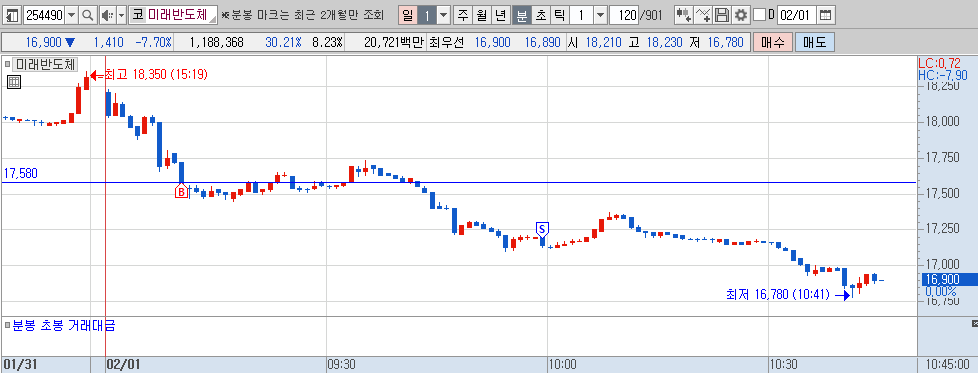The image size is (978, 373).
Task: Close the 거래대금 sub-panel
Action: click(975, 323)
